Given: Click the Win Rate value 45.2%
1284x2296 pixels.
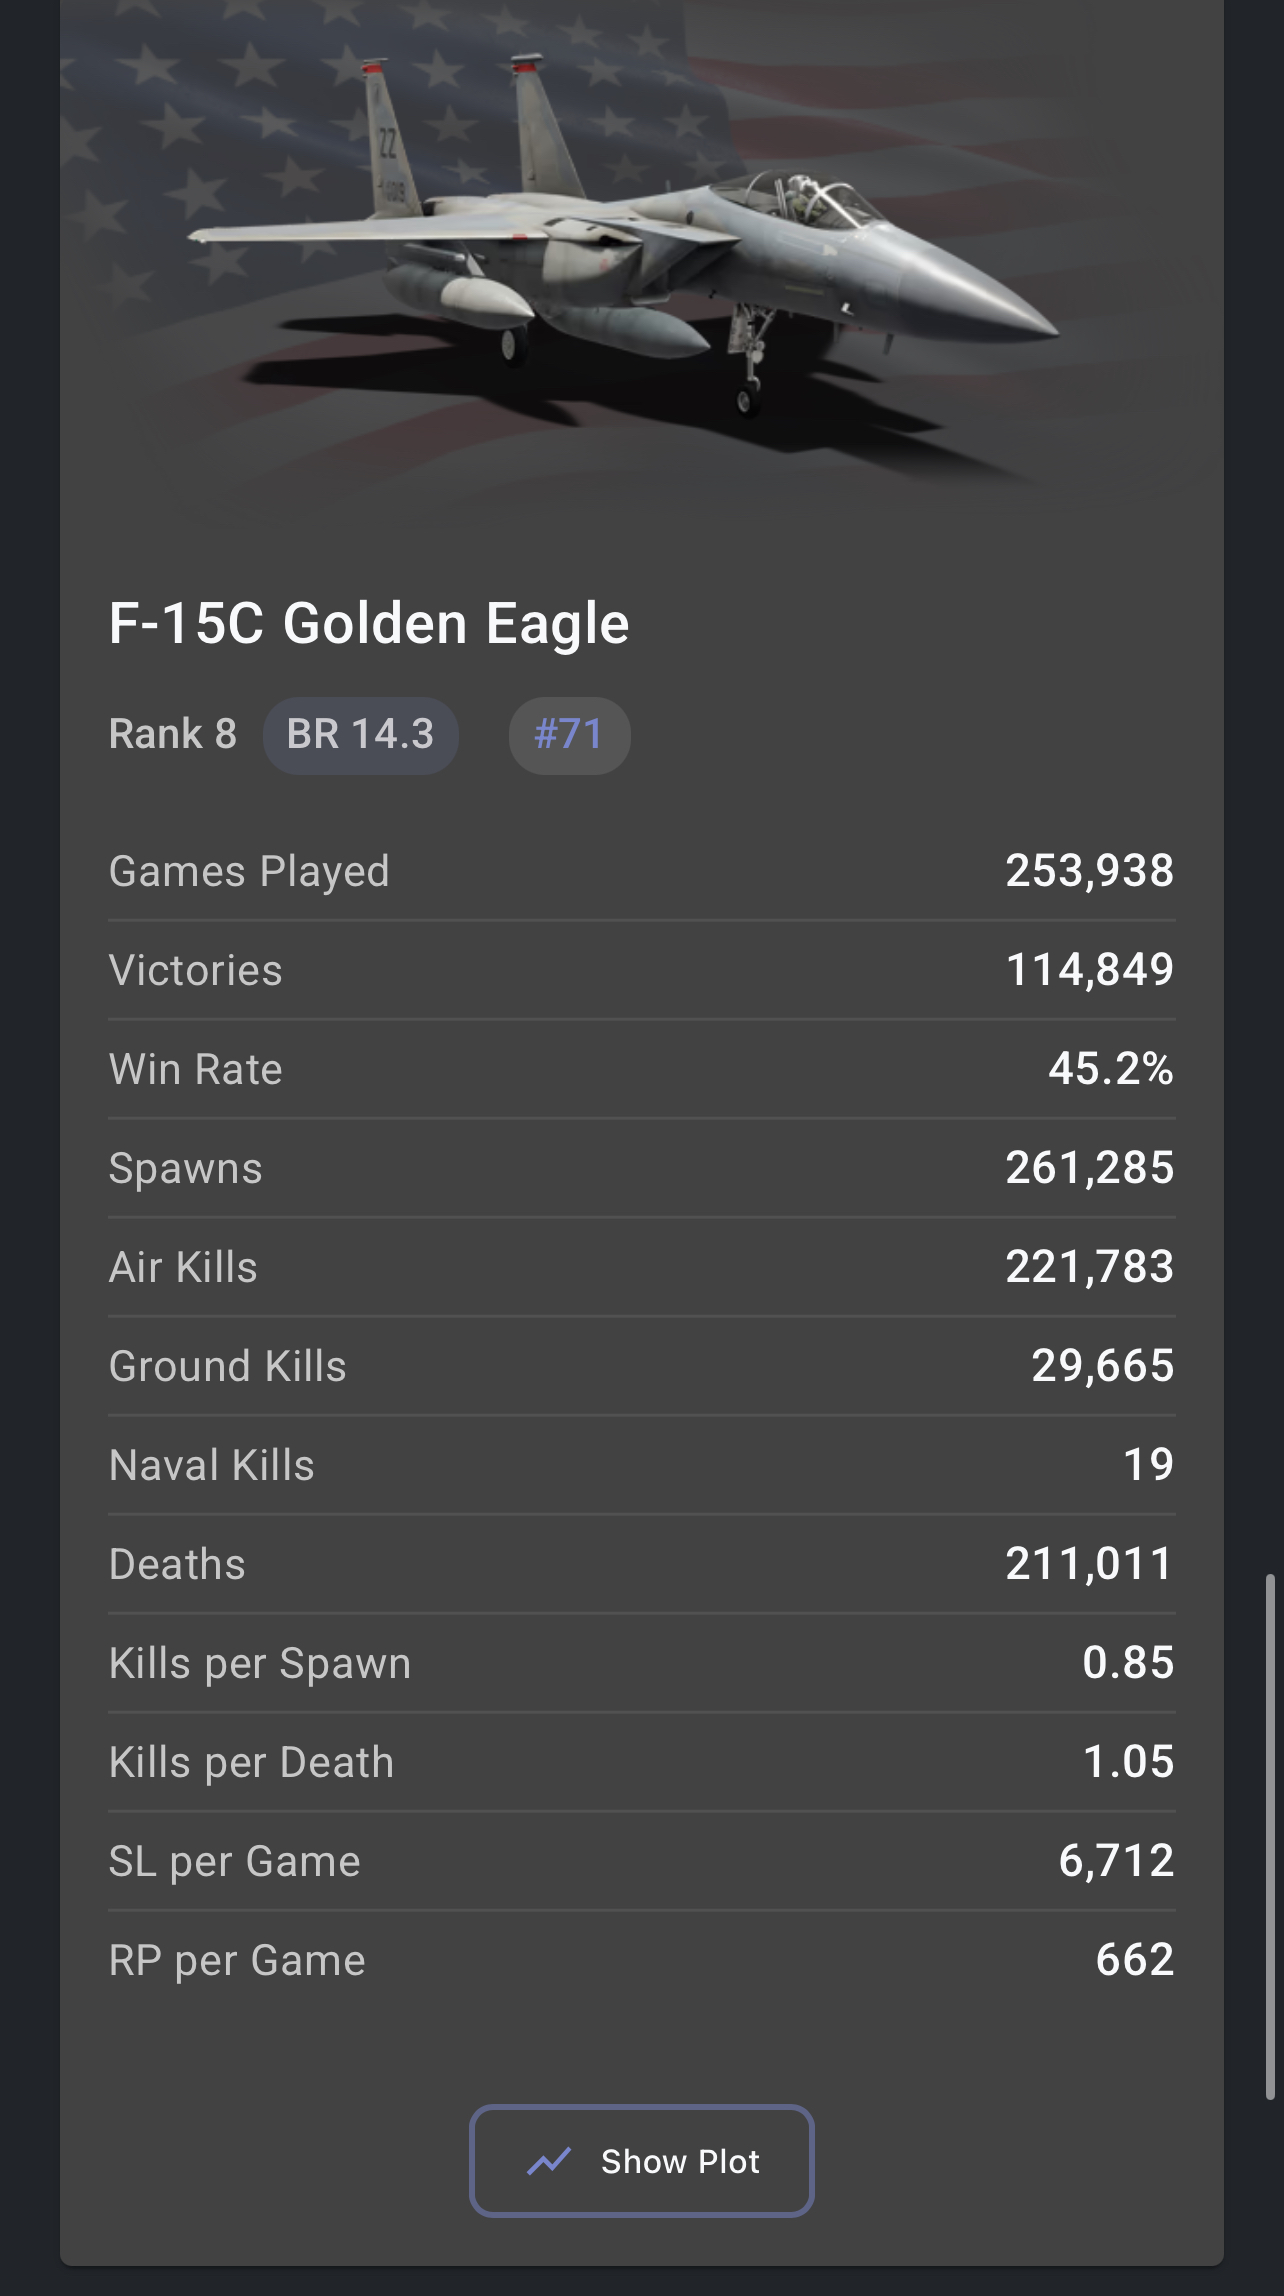Looking at the screenshot, I should click(1110, 1069).
